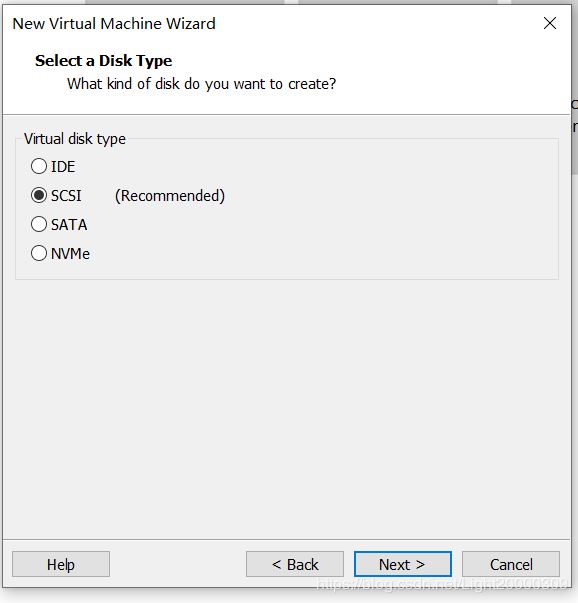Screen dimensions: 578x603
Task: Proceed with the Next > button
Action: (403, 564)
